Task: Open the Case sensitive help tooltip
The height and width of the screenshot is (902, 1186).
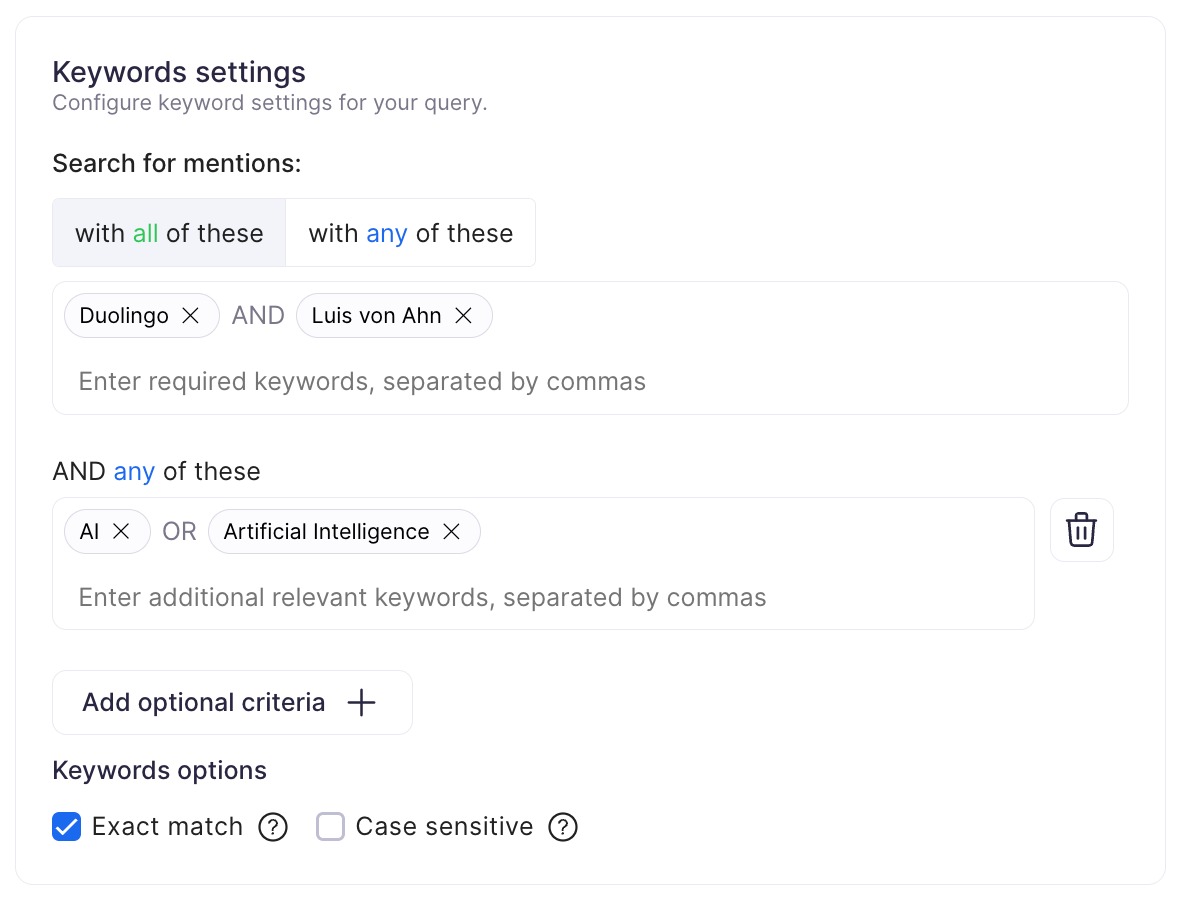Action: pyautogui.click(x=562, y=827)
